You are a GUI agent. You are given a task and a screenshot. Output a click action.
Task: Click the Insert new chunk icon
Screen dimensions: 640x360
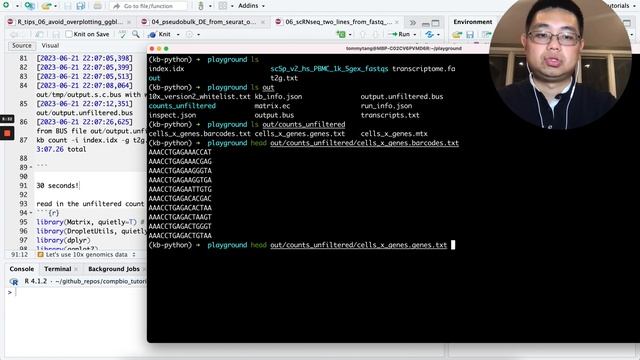[341, 35]
